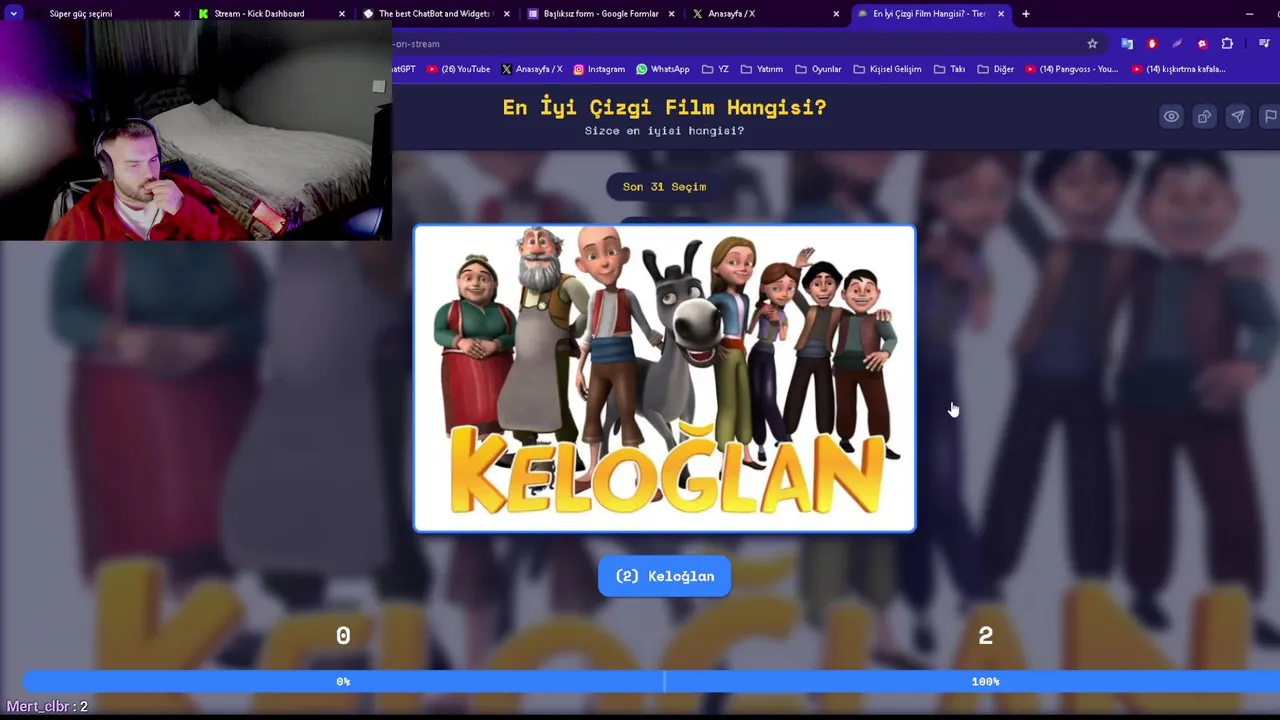Click the paper plane send icon
This screenshot has width=1280, height=720.
1238,116
